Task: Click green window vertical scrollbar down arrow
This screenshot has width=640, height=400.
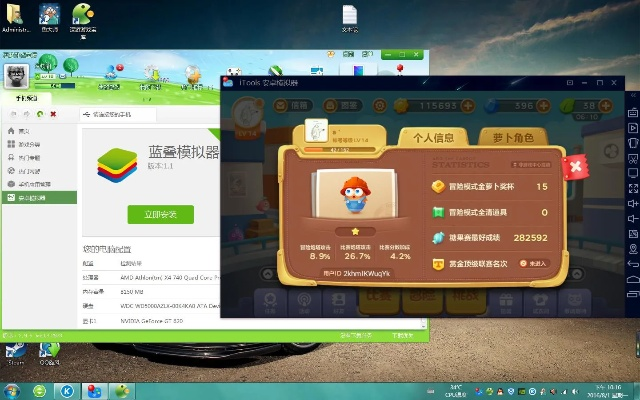Action: pos(424,325)
